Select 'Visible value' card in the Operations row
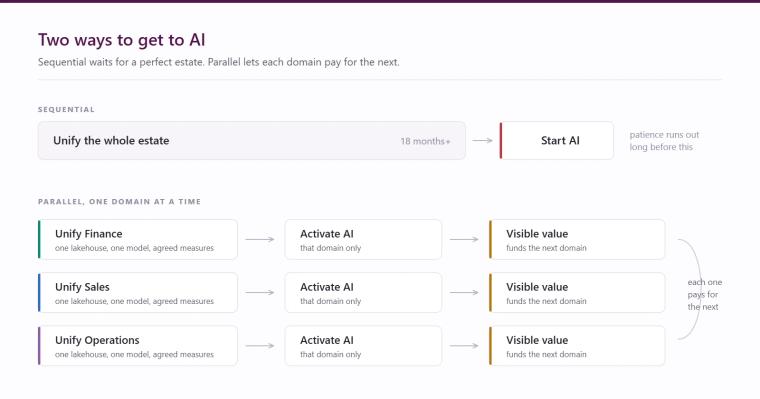The image size is (760, 399). [577, 346]
